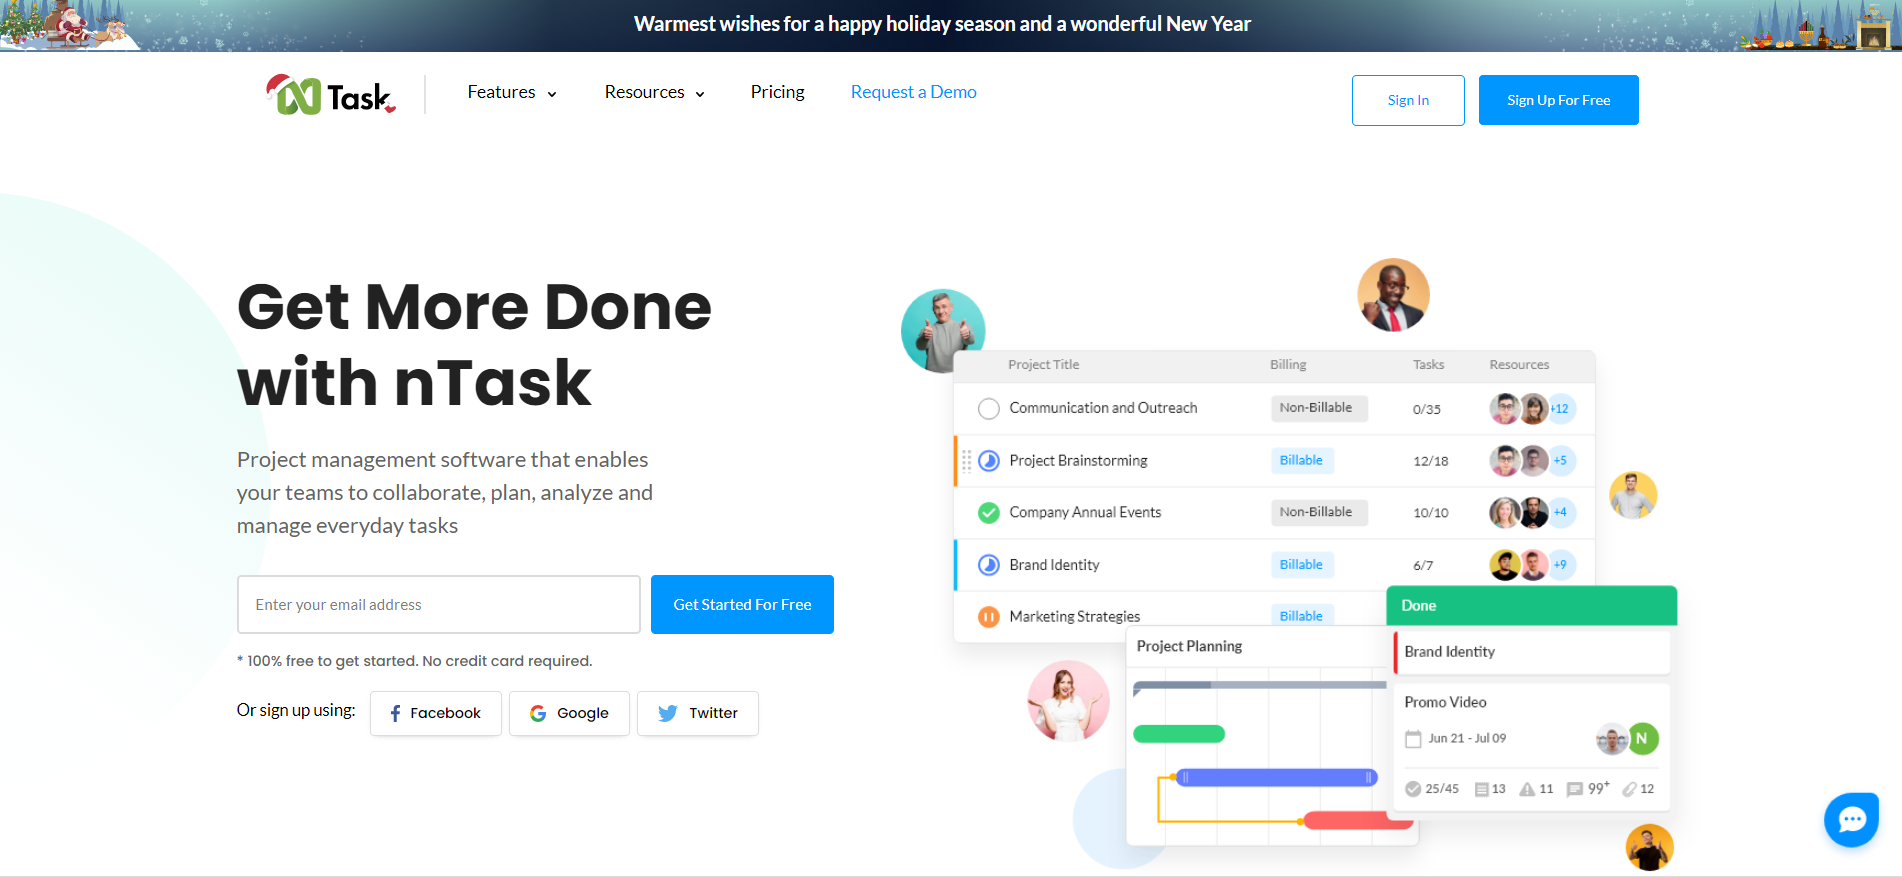Click the drag handle beside Project Brainstorming
This screenshot has width=1902, height=877.
coord(967,461)
